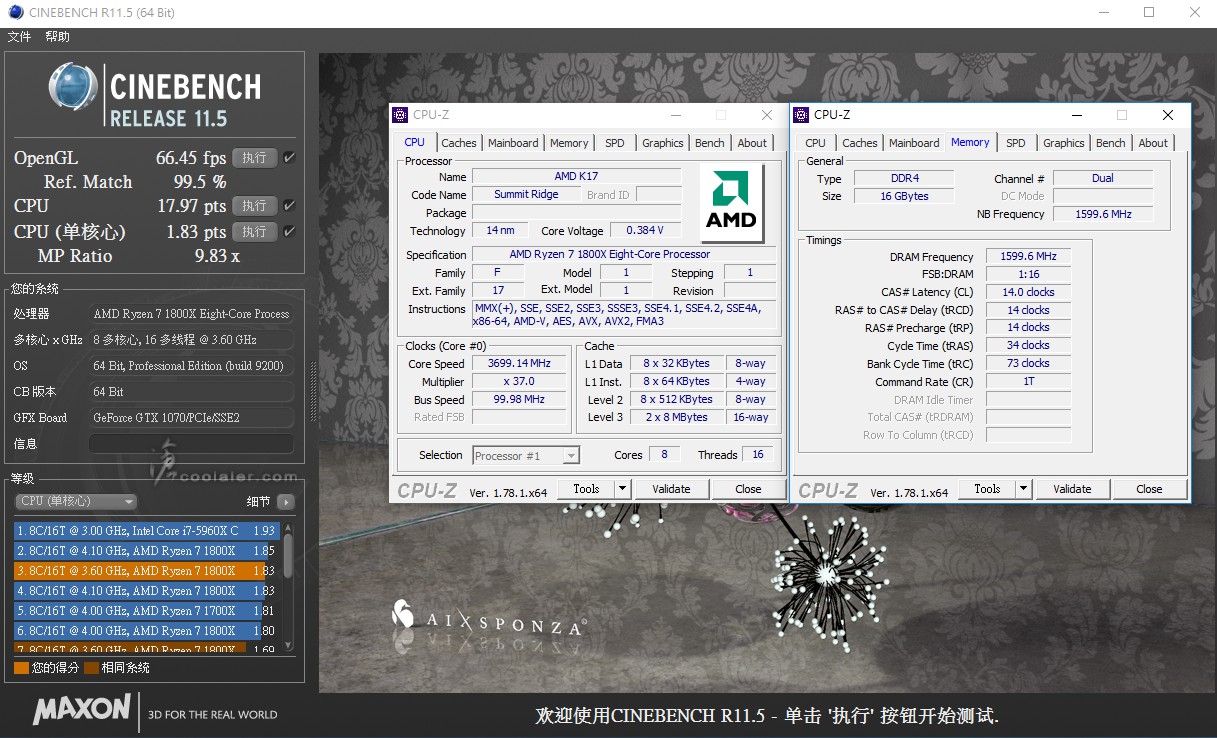
Task: Select ranking row 6 Ryzen 7 1800X 4.00 GHz
Action: (x=146, y=631)
